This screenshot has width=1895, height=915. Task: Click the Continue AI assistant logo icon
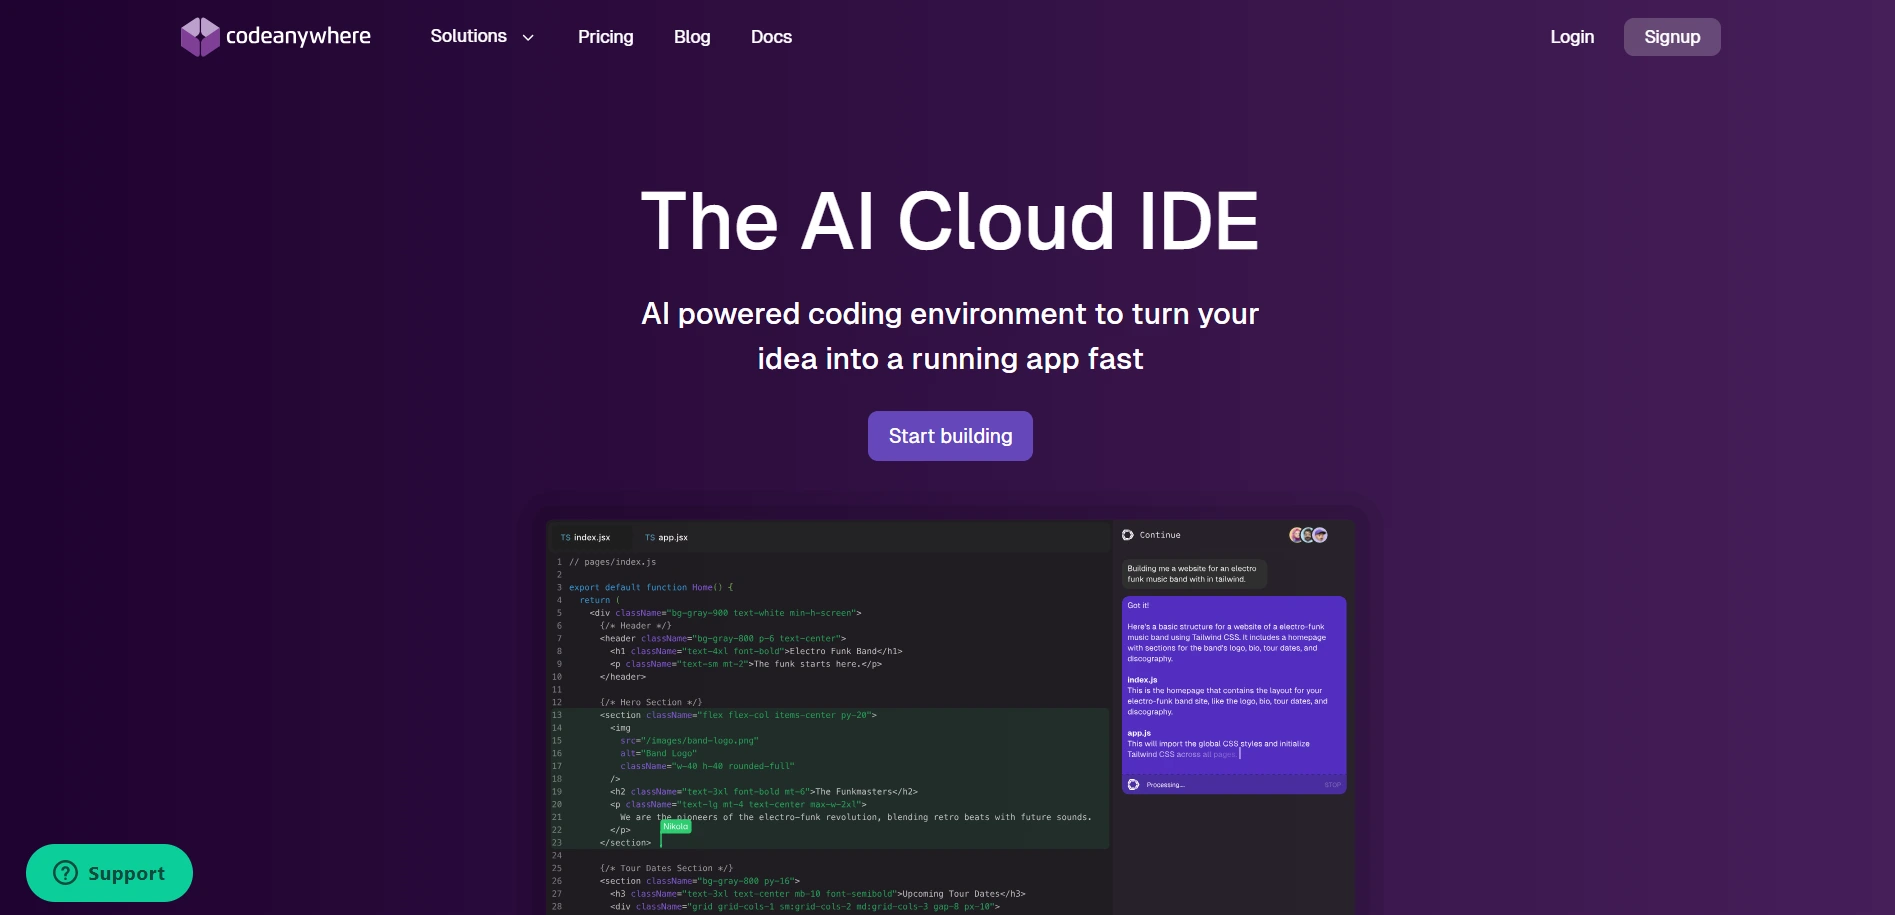tap(1128, 534)
